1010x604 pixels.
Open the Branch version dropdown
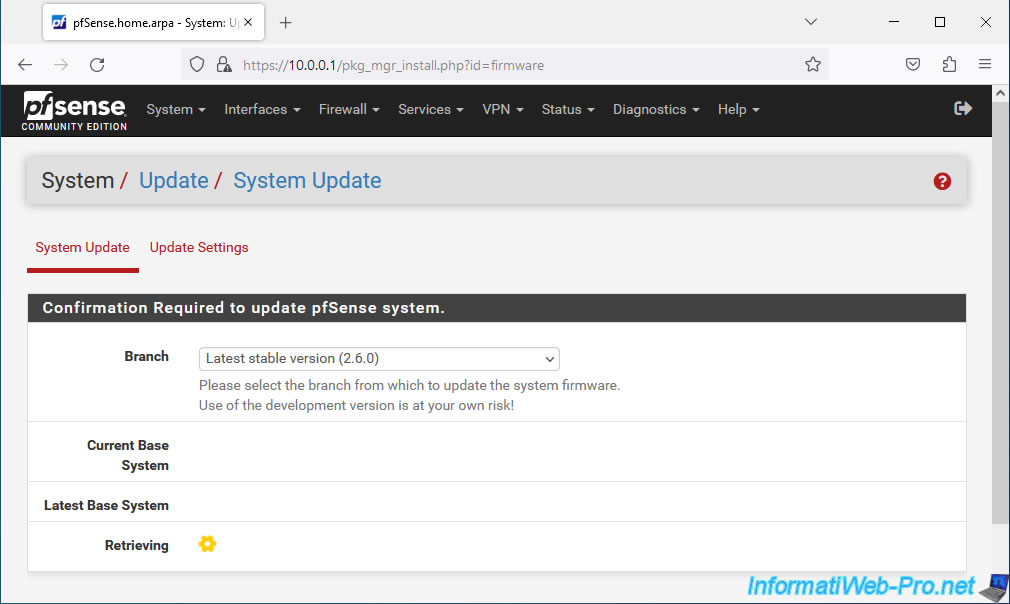pyautogui.click(x=379, y=359)
